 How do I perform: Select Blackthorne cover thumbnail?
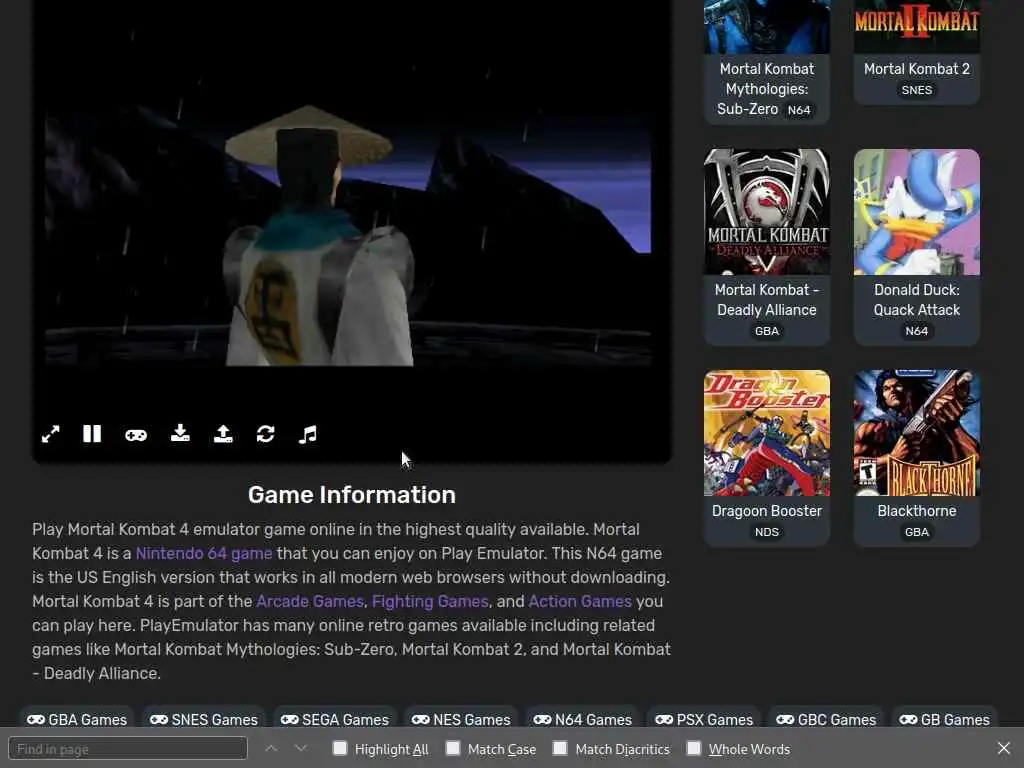point(917,433)
